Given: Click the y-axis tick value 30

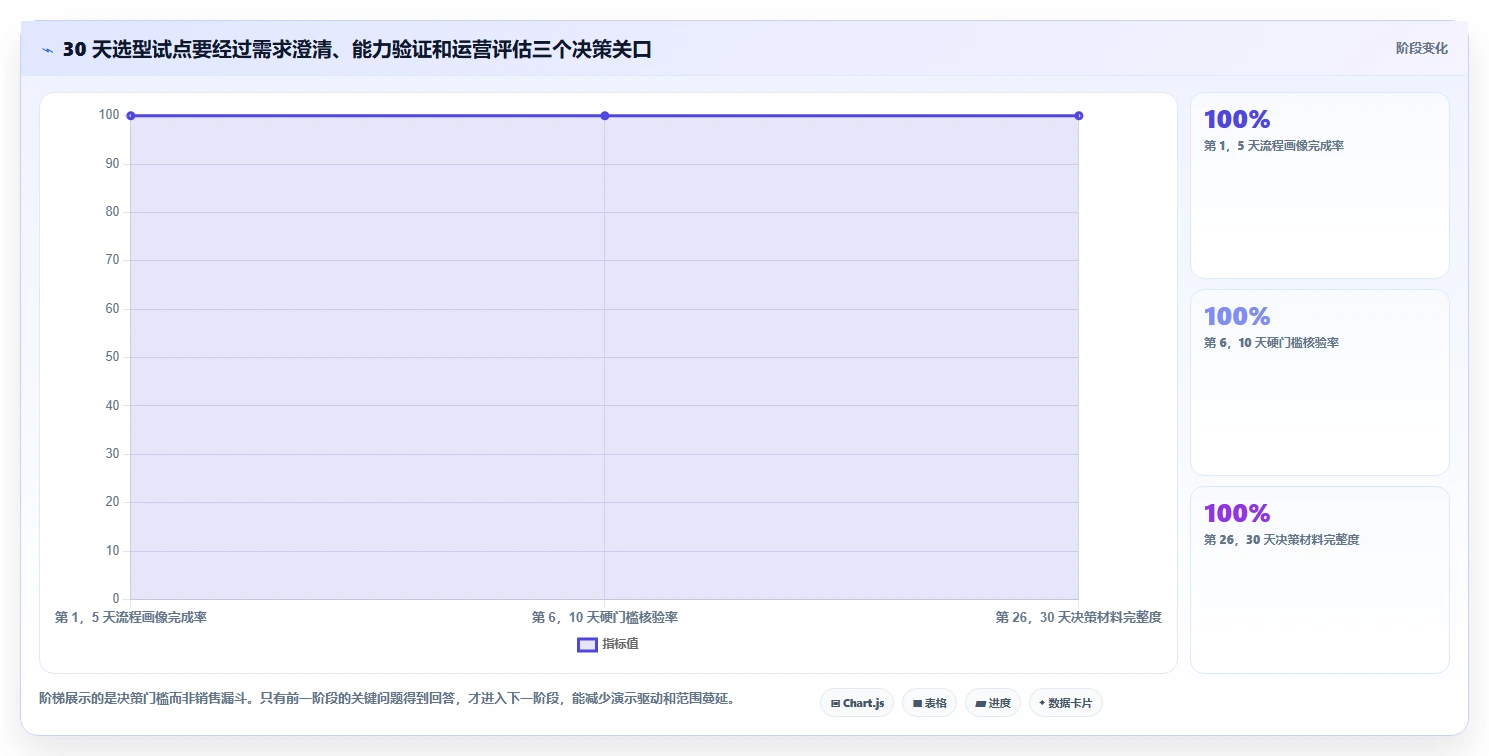Looking at the screenshot, I should click(x=113, y=454).
